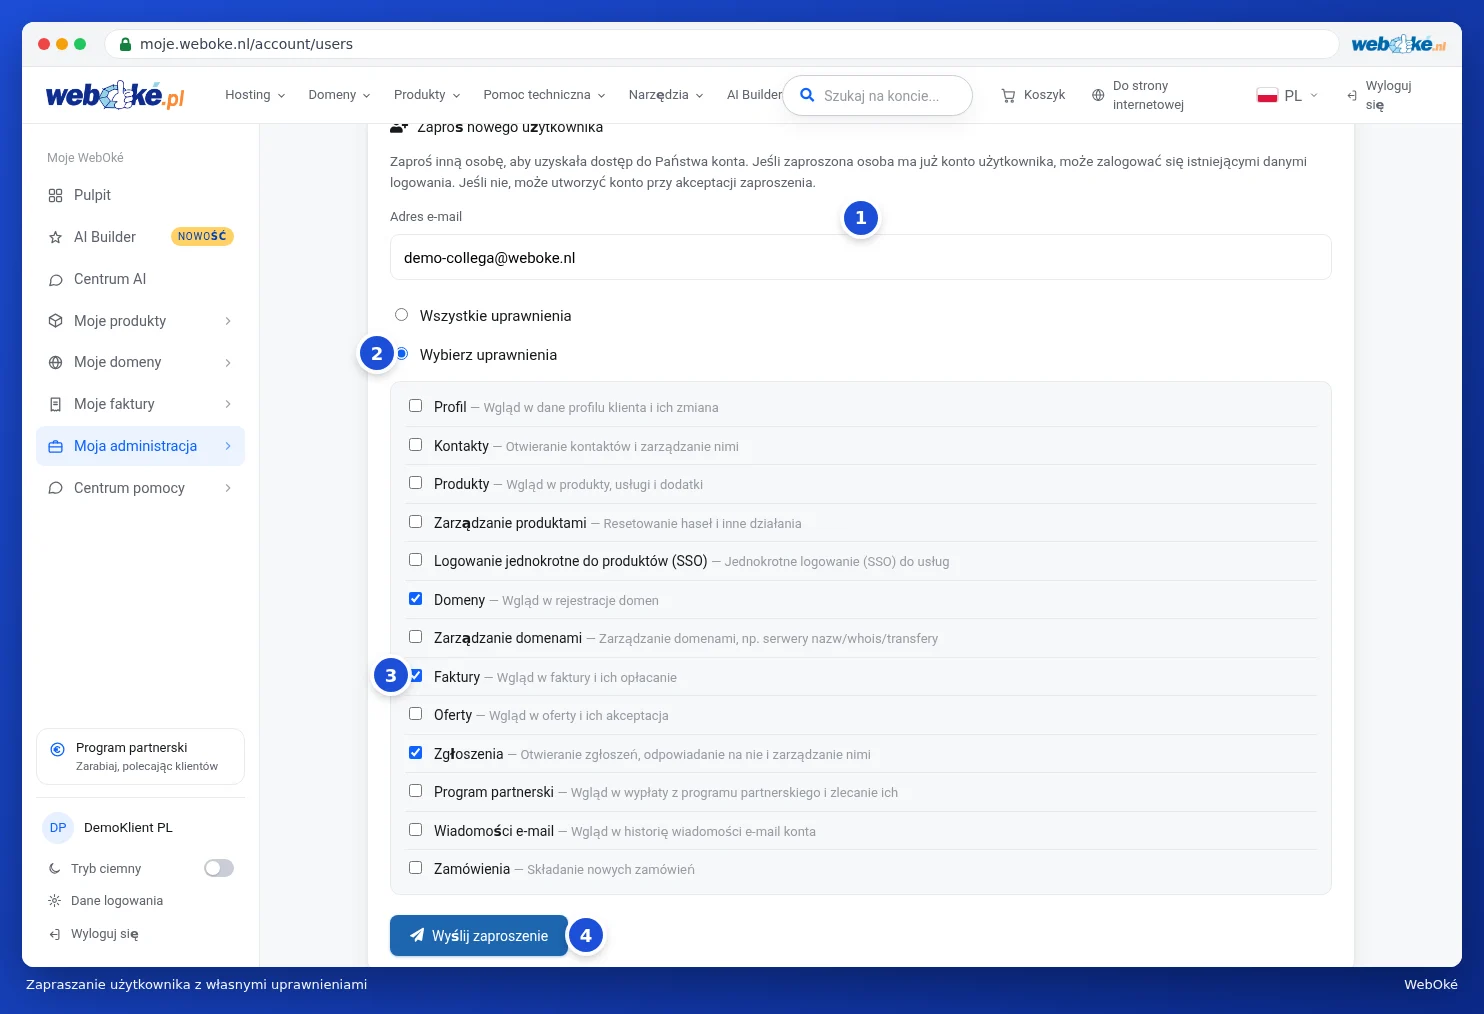Click the AI Builder star icon

tap(55, 237)
